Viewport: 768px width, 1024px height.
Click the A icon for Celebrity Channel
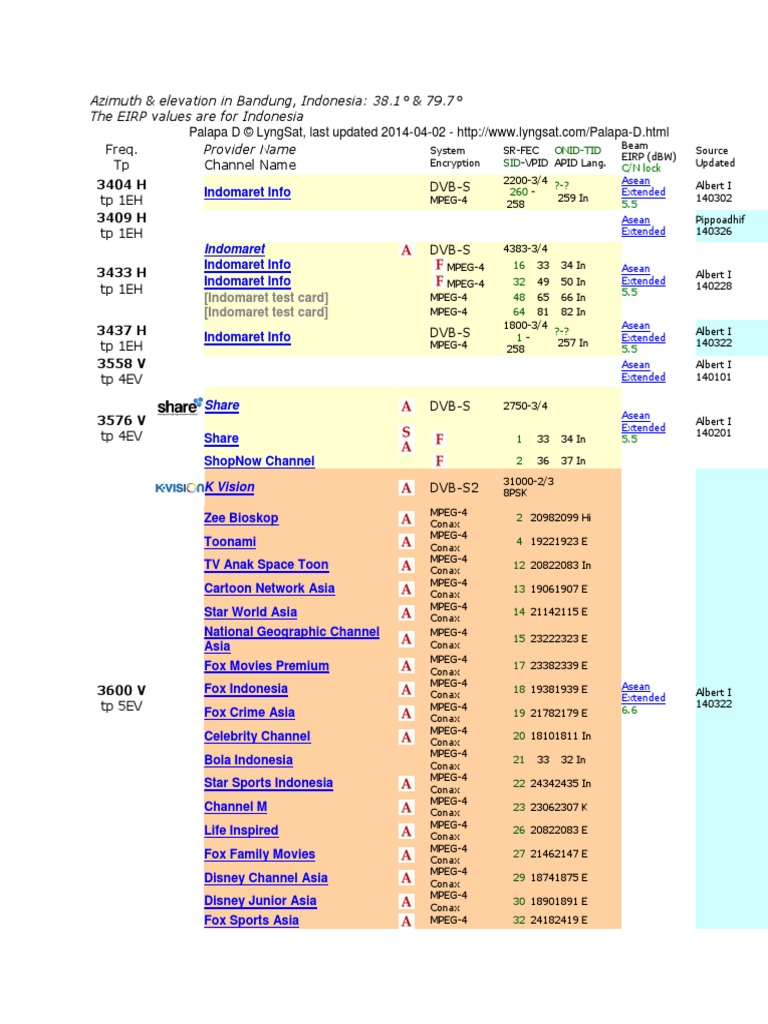click(x=406, y=737)
